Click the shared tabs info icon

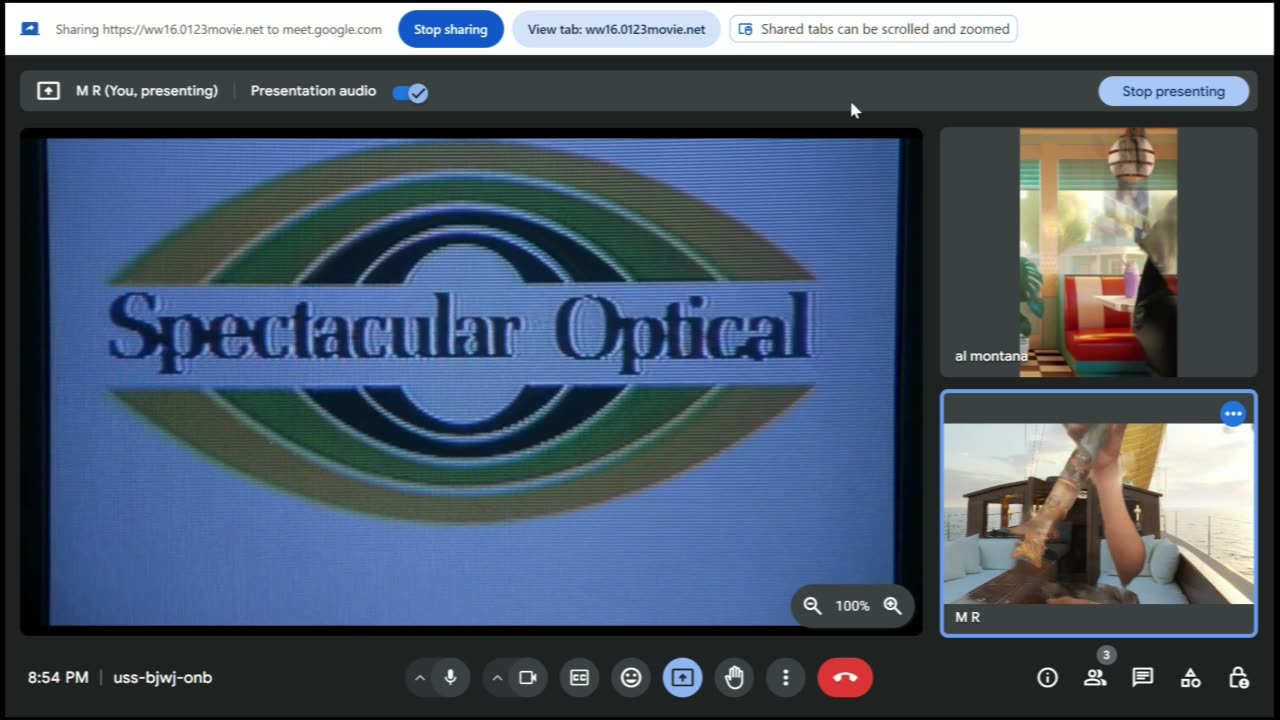tap(745, 29)
